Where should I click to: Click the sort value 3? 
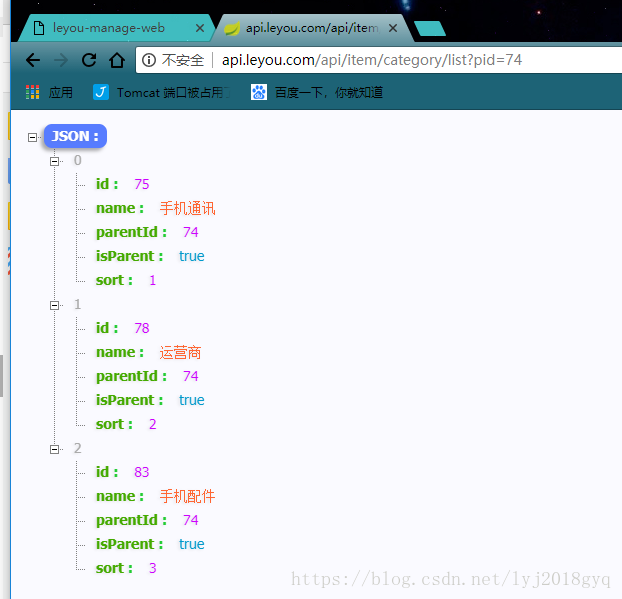tap(153, 568)
